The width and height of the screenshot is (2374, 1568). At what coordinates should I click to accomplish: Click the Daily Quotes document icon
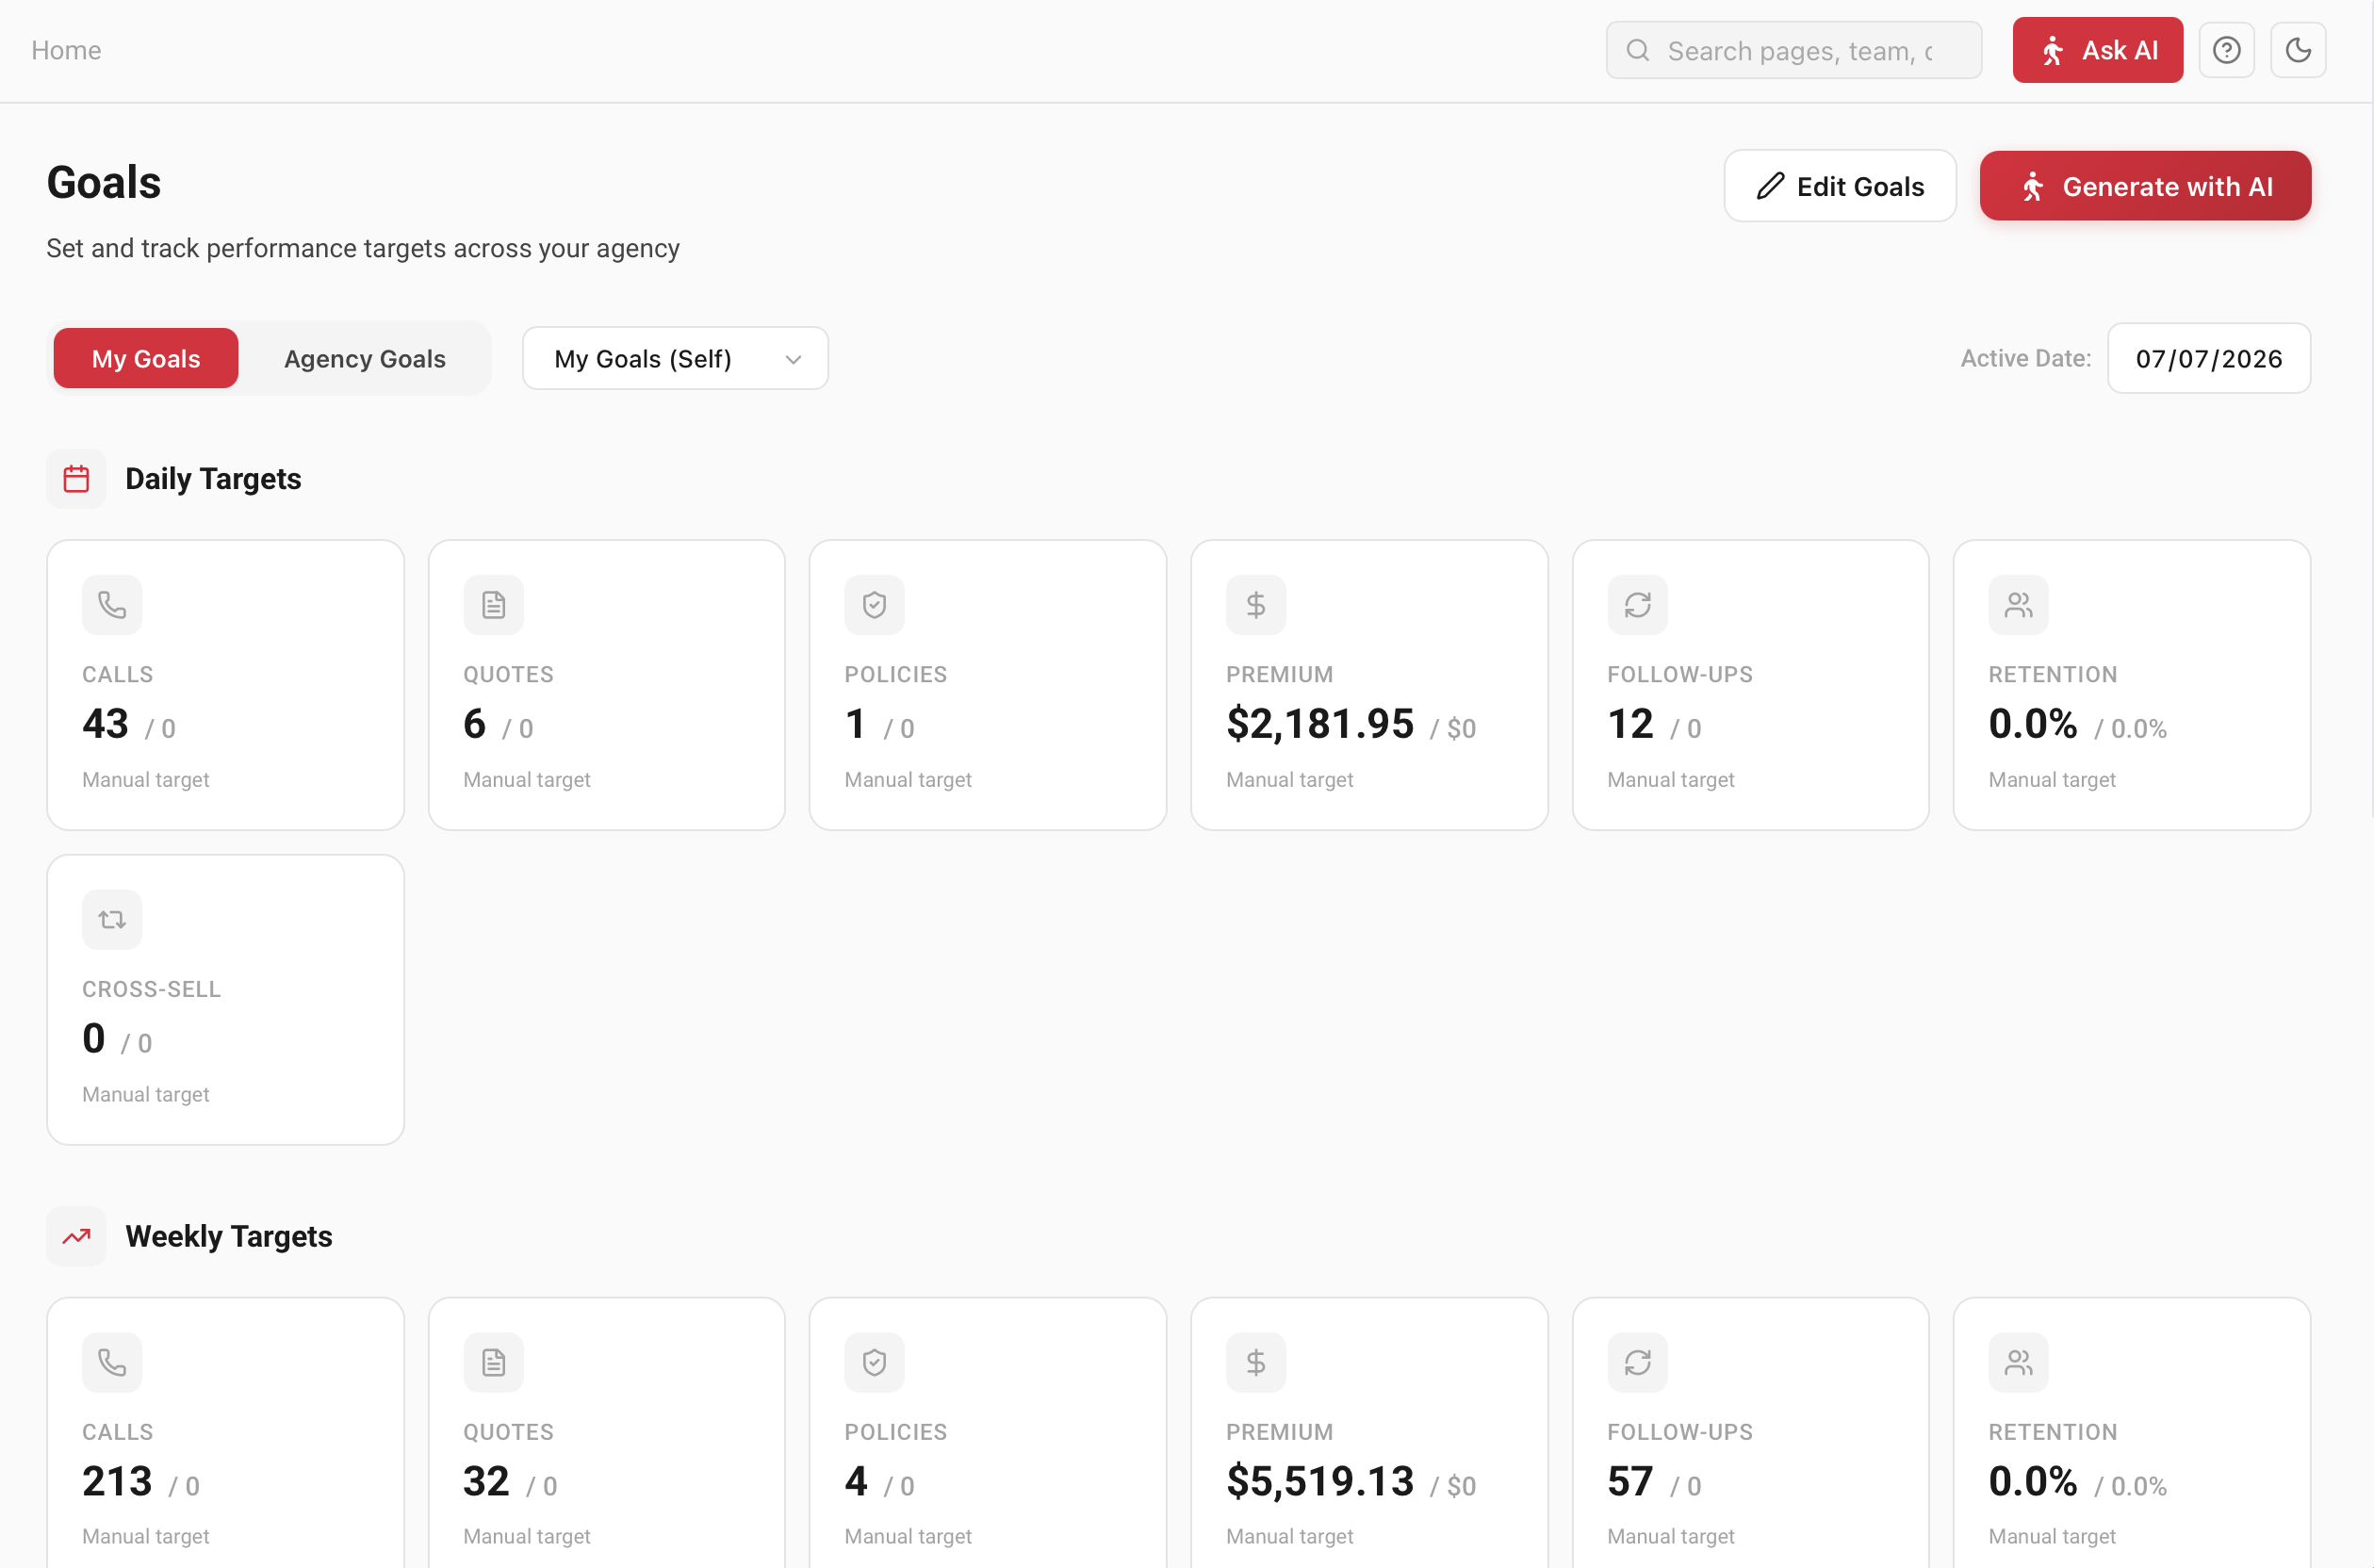tap(493, 605)
